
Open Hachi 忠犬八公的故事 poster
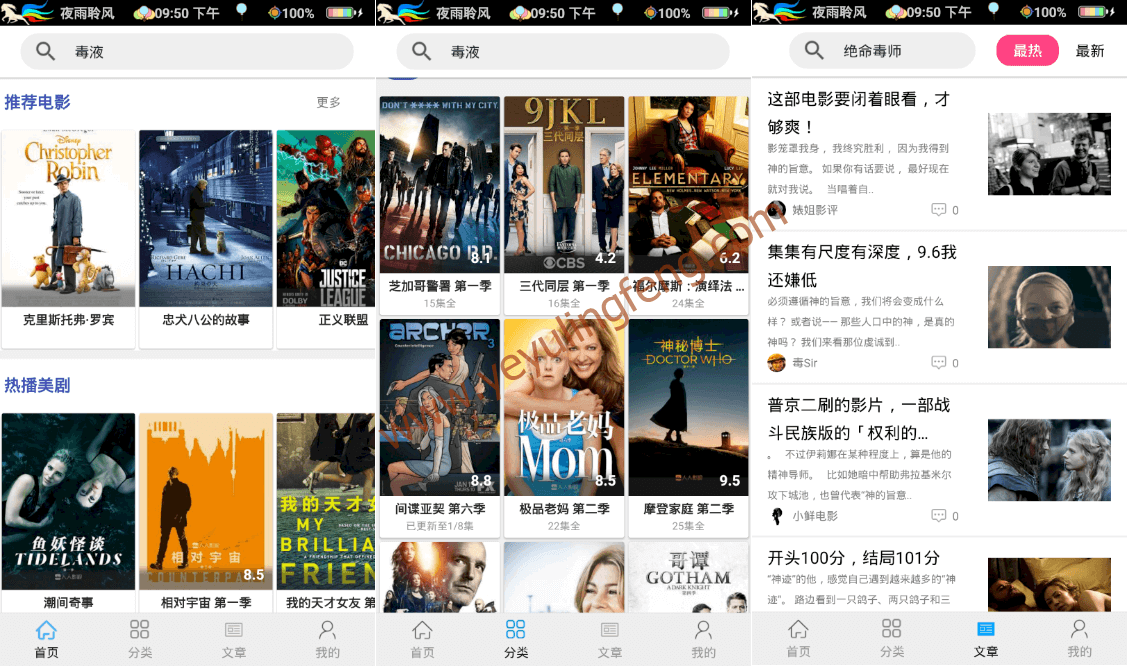[x=206, y=218]
